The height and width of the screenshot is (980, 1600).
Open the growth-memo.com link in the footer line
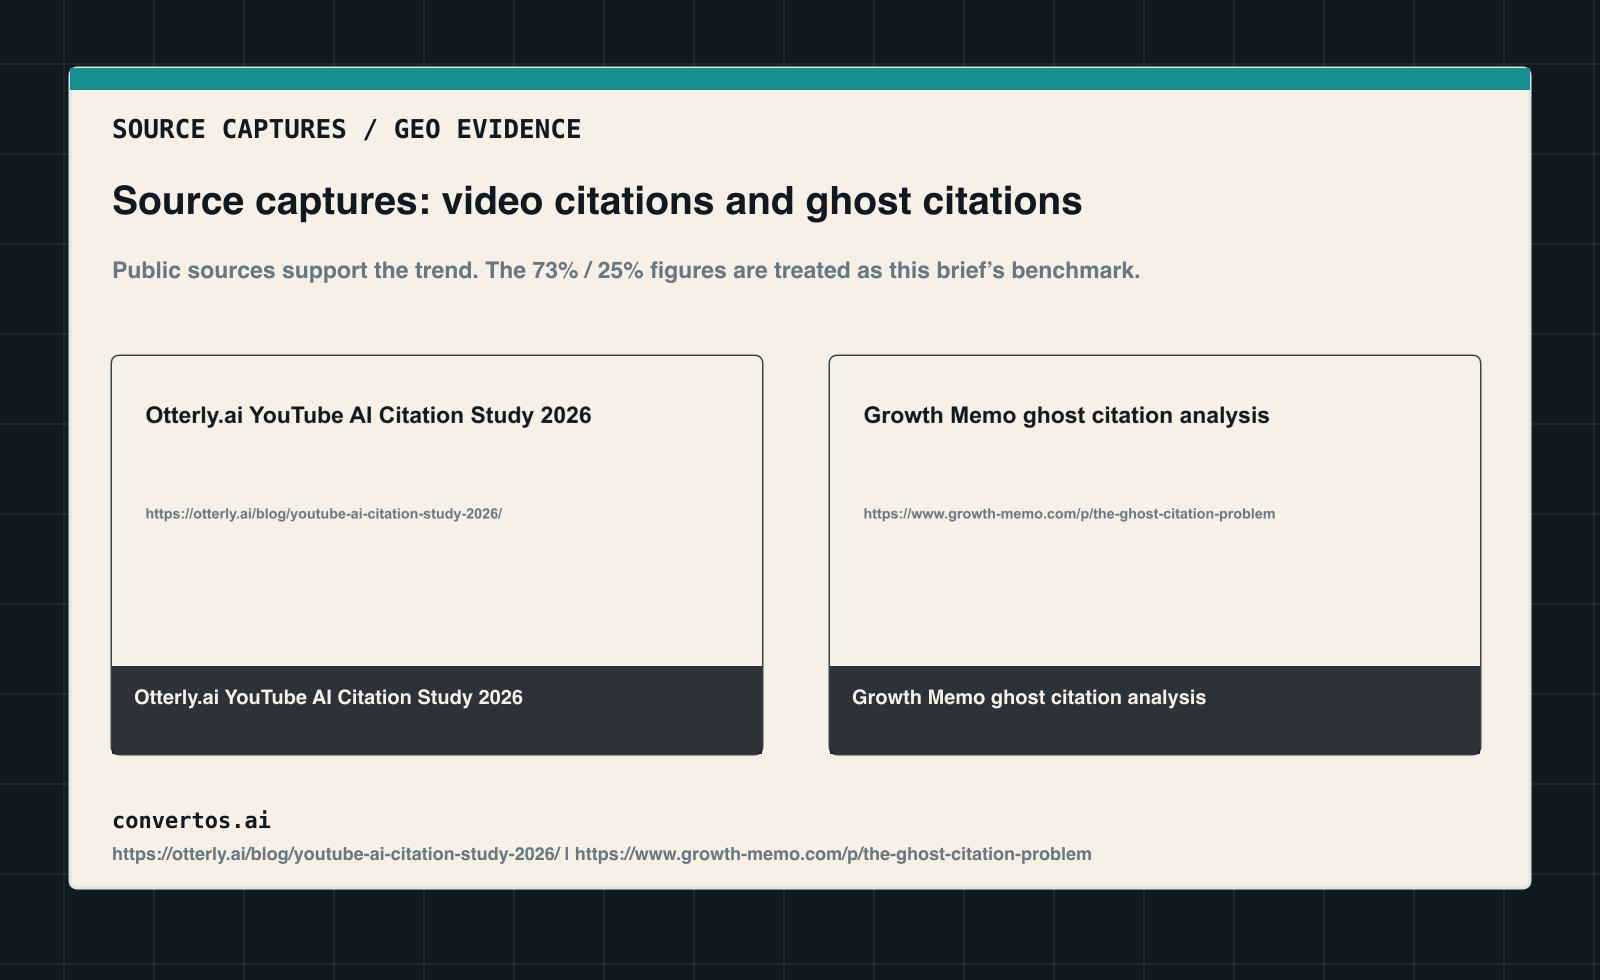(833, 854)
